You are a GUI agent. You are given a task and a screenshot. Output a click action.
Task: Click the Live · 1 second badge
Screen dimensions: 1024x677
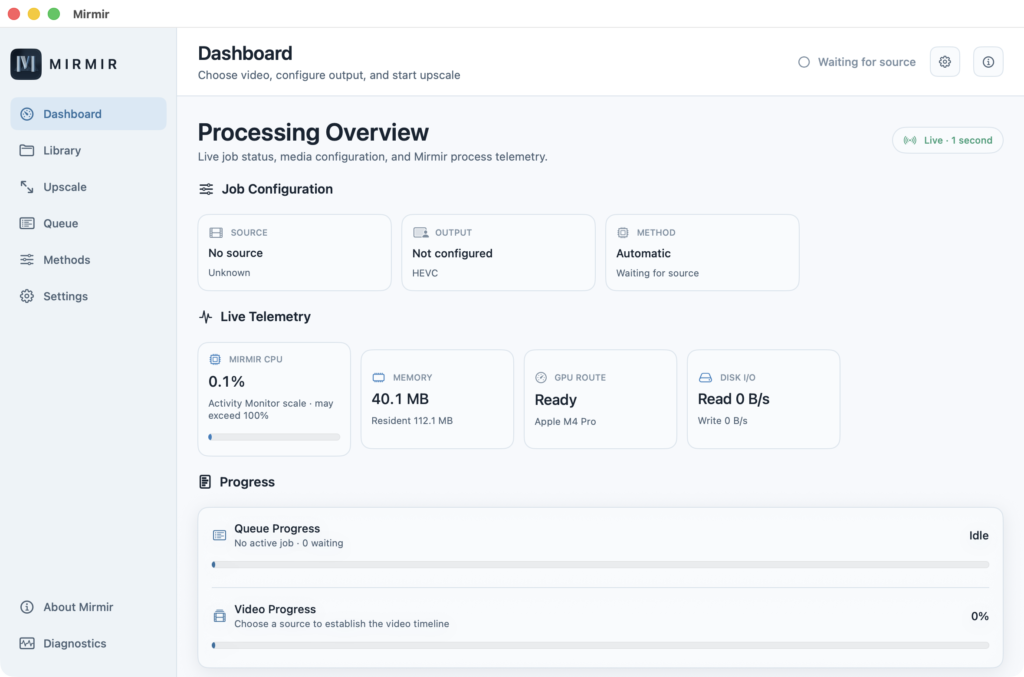(948, 140)
